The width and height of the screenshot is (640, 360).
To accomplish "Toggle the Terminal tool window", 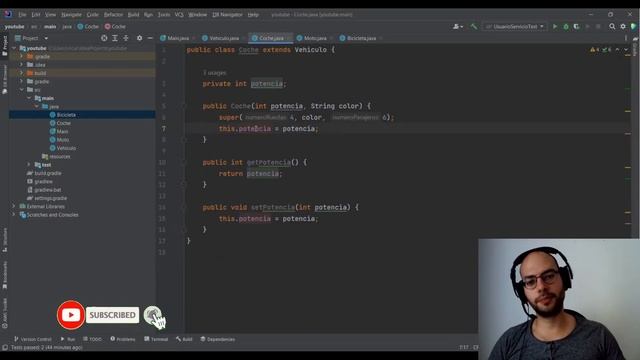I will point(156,339).
